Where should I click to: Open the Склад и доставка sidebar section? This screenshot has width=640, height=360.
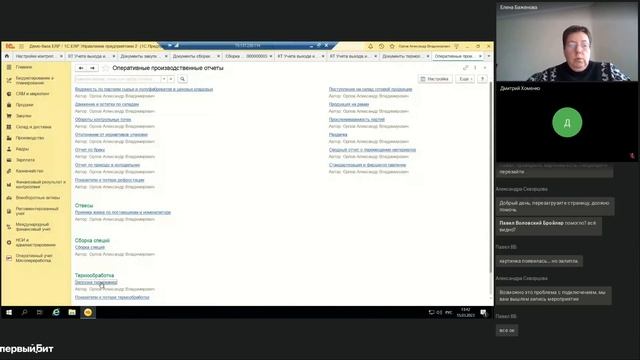pyautogui.click(x=33, y=127)
